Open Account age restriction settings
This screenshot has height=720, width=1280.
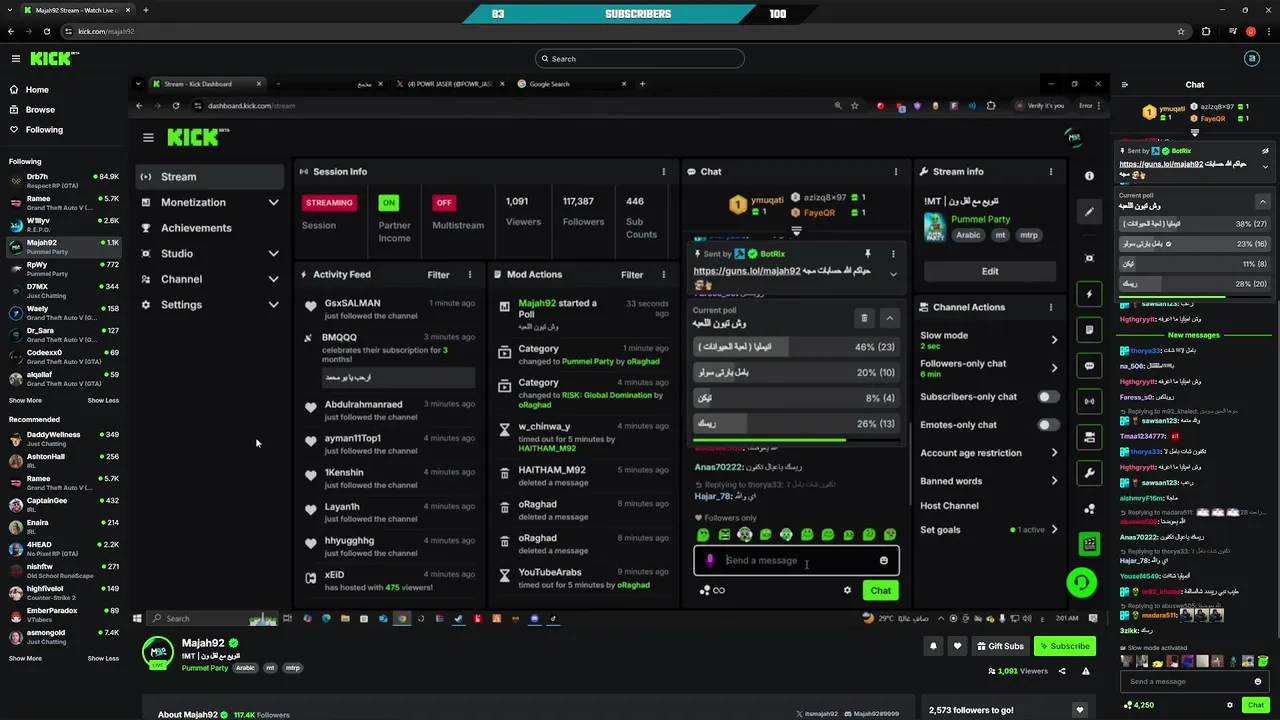point(987,453)
